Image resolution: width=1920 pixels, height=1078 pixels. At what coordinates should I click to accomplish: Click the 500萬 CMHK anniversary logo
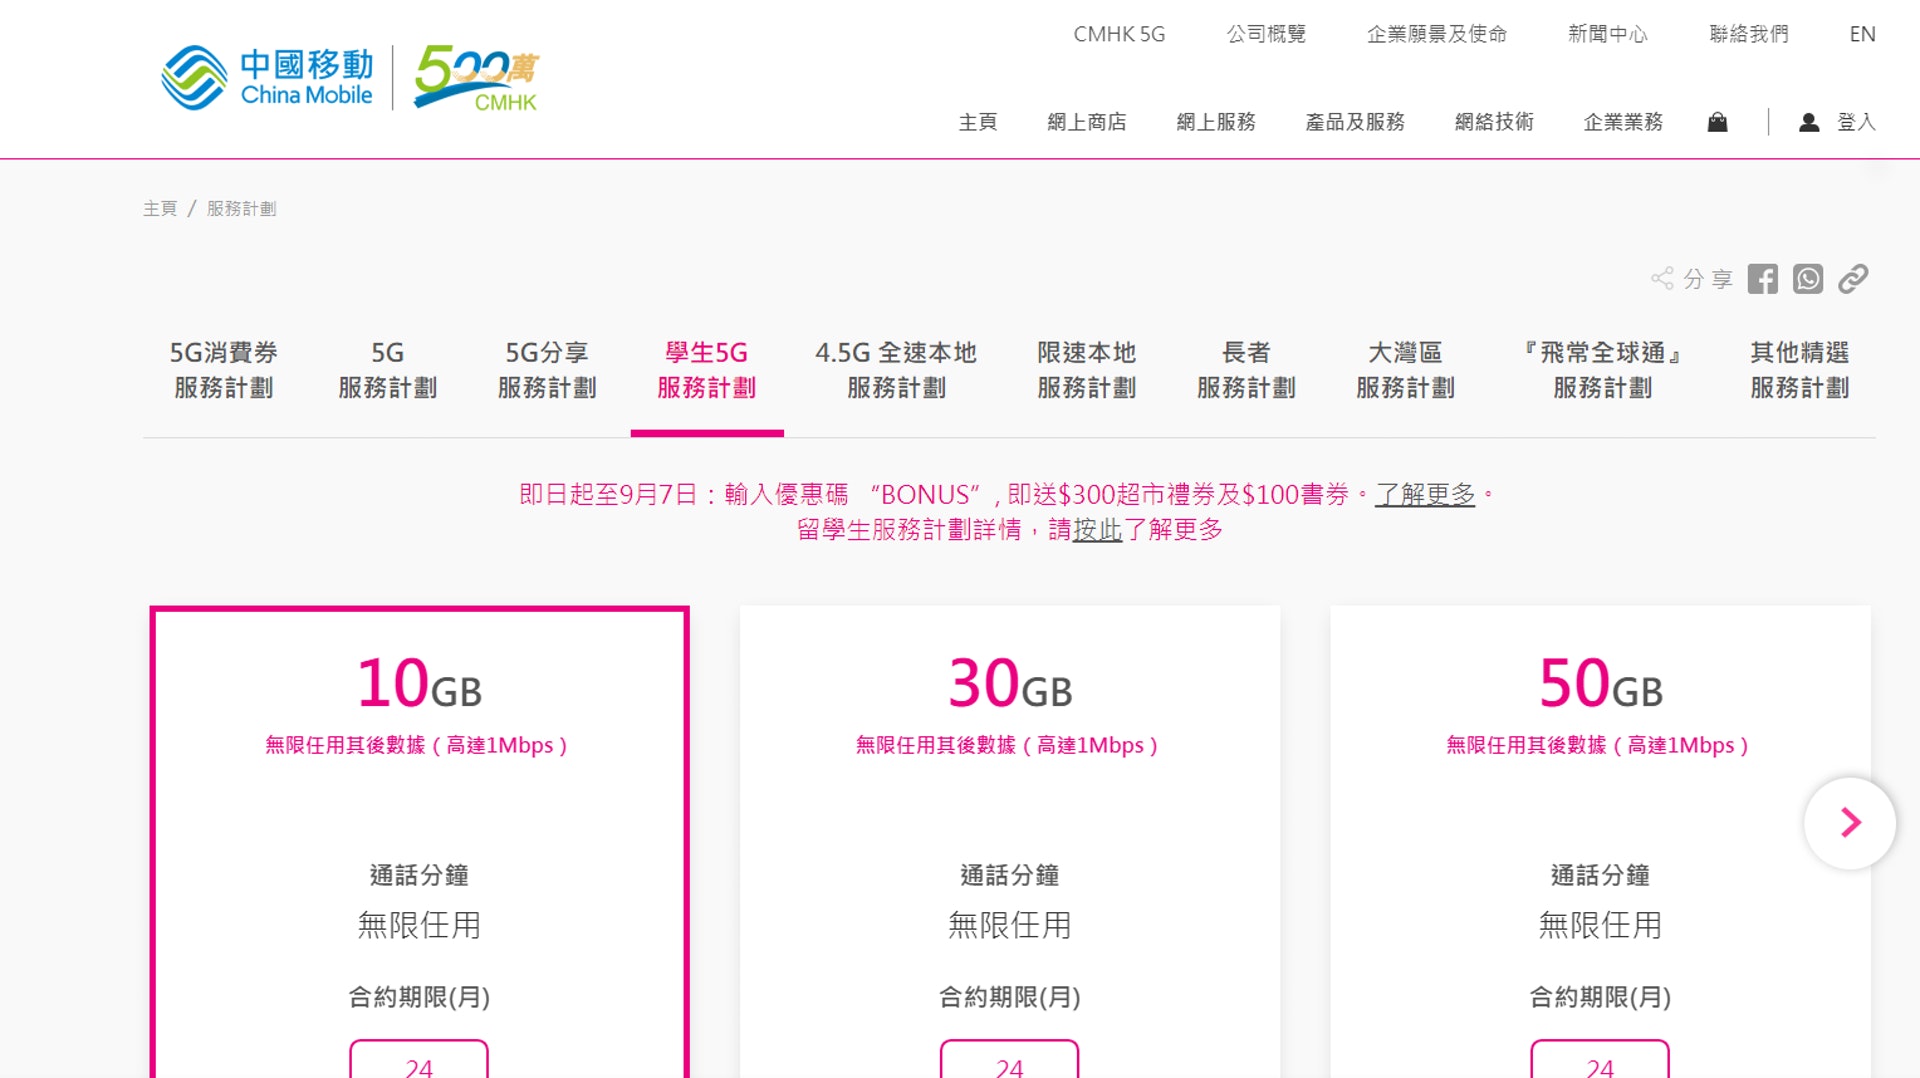point(476,77)
